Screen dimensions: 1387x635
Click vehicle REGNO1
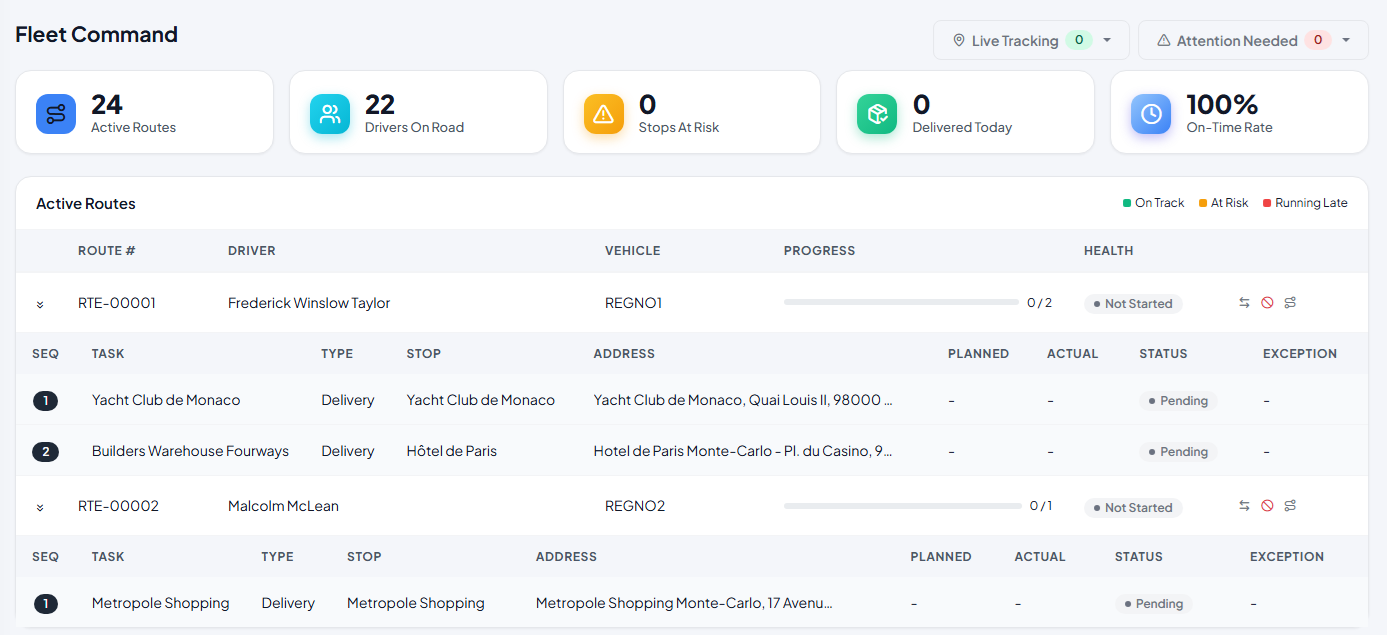click(x=634, y=303)
